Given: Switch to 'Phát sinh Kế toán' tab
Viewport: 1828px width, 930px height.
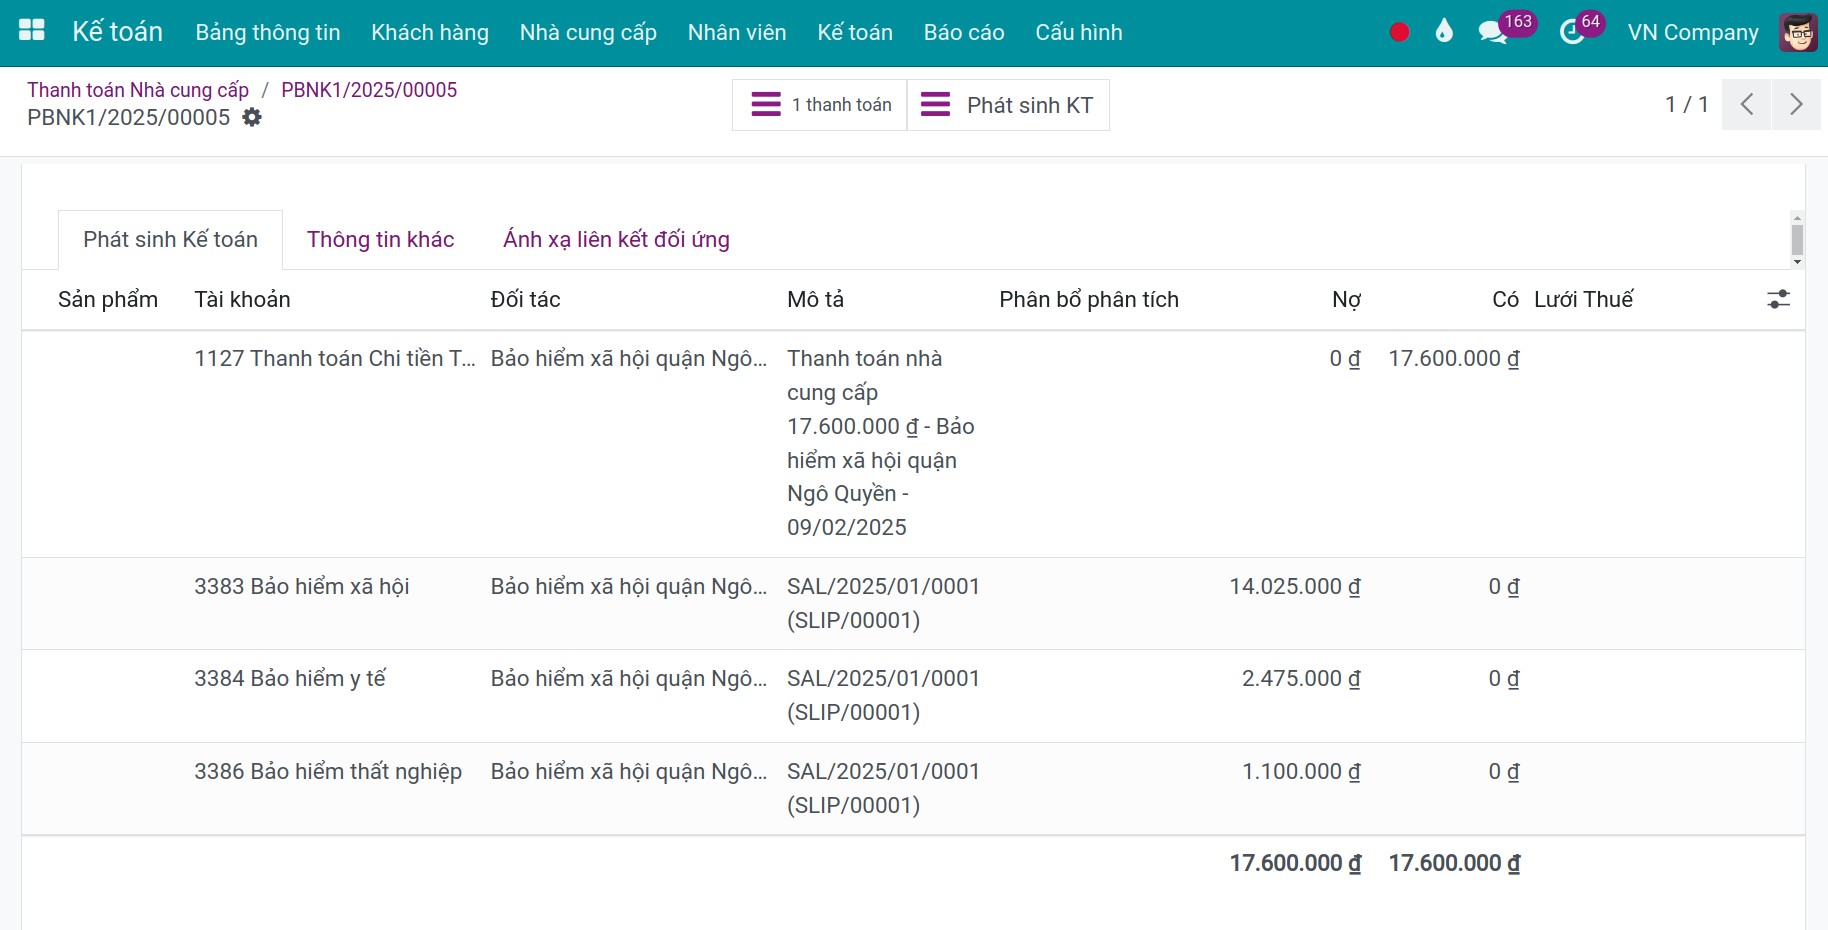Looking at the screenshot, I should click(170, 240).
